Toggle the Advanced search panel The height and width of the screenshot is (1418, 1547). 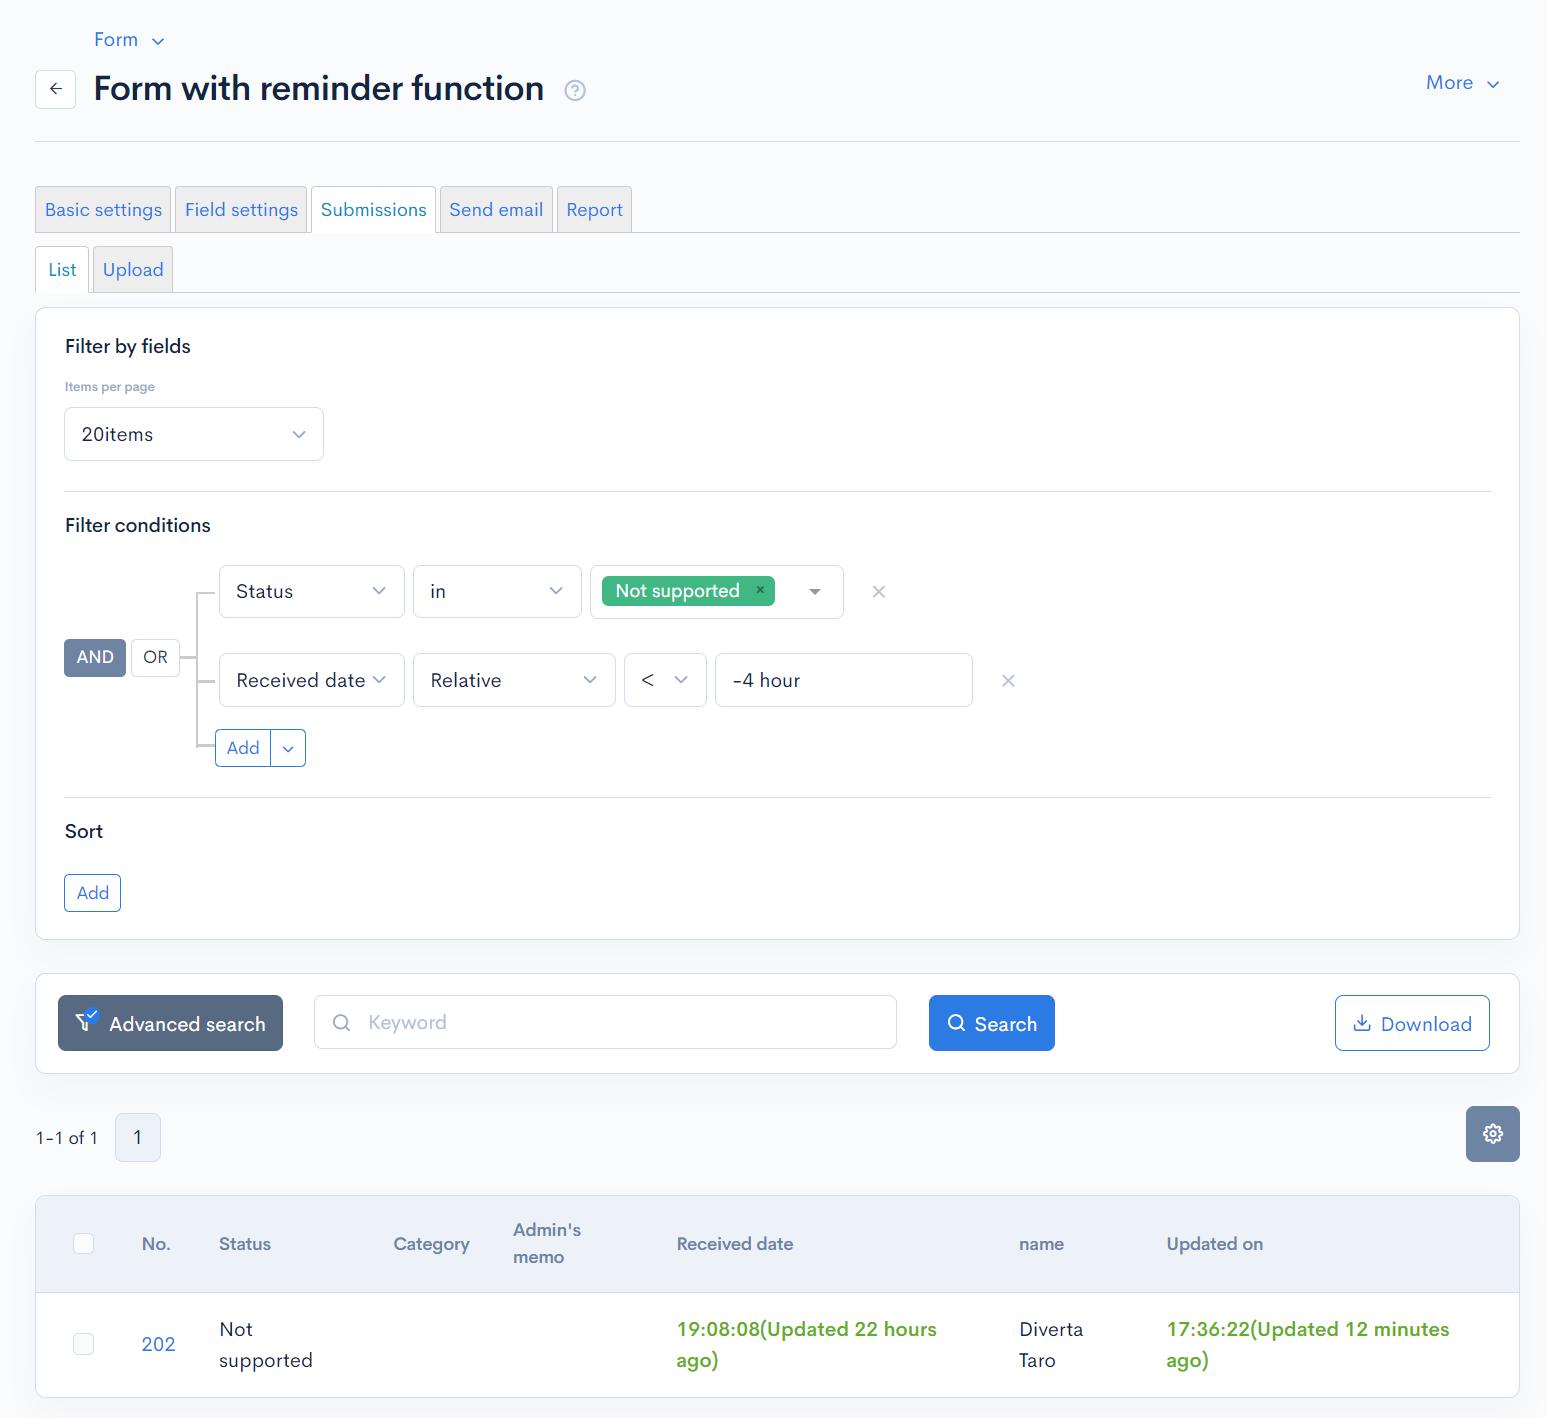point(170,1023)
